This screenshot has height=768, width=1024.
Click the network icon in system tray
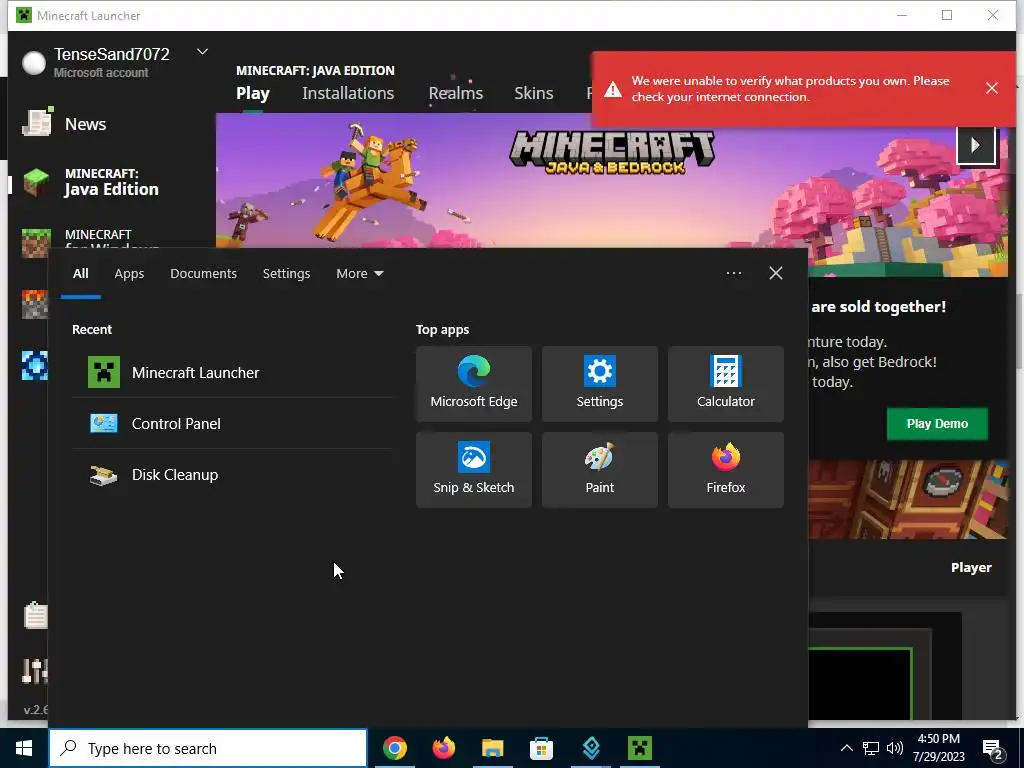pyautogui.click(x=871, y=748)
